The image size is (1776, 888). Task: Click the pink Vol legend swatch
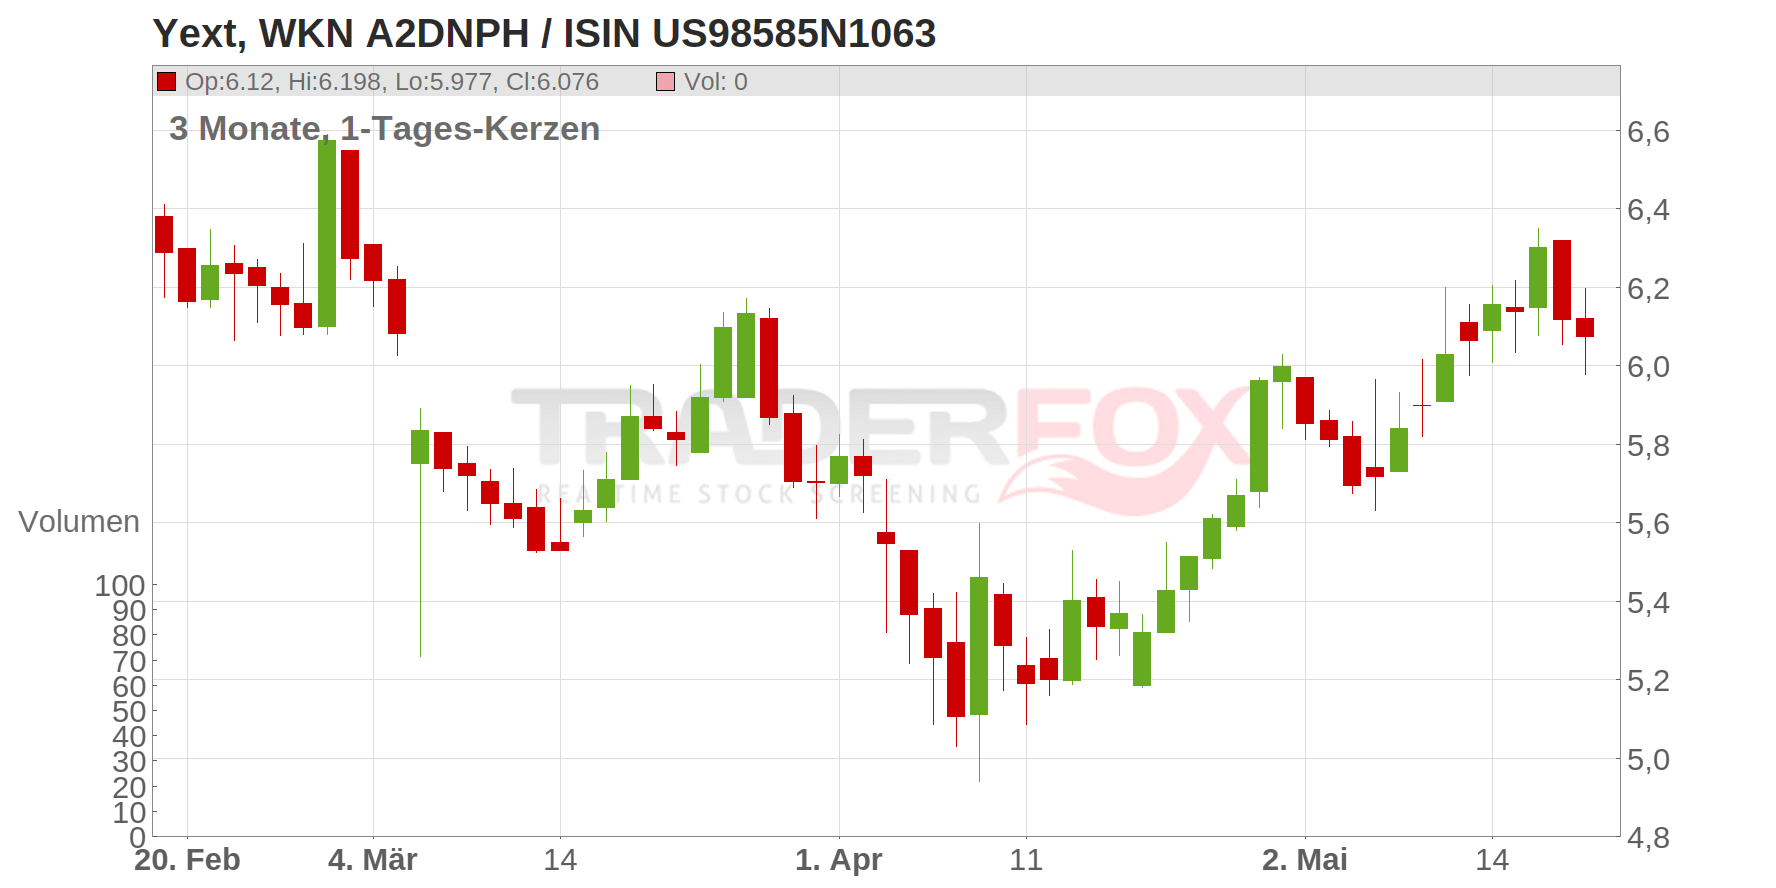665,82
